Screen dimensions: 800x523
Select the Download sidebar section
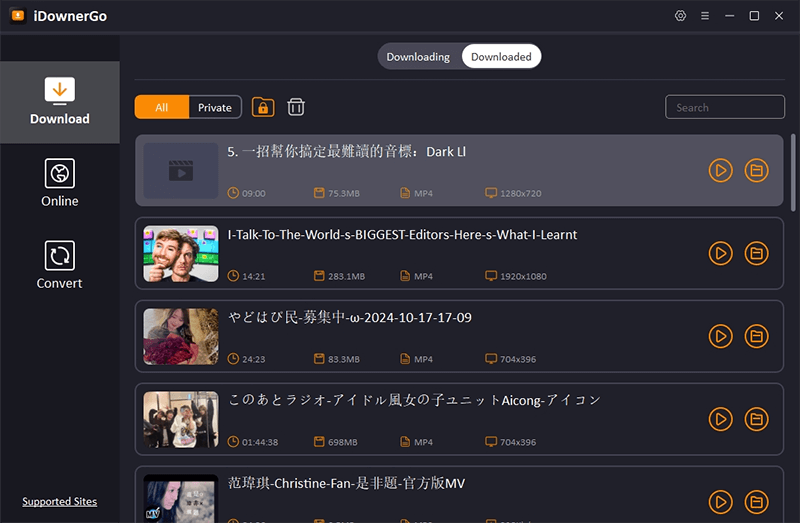tap(60, 101)
